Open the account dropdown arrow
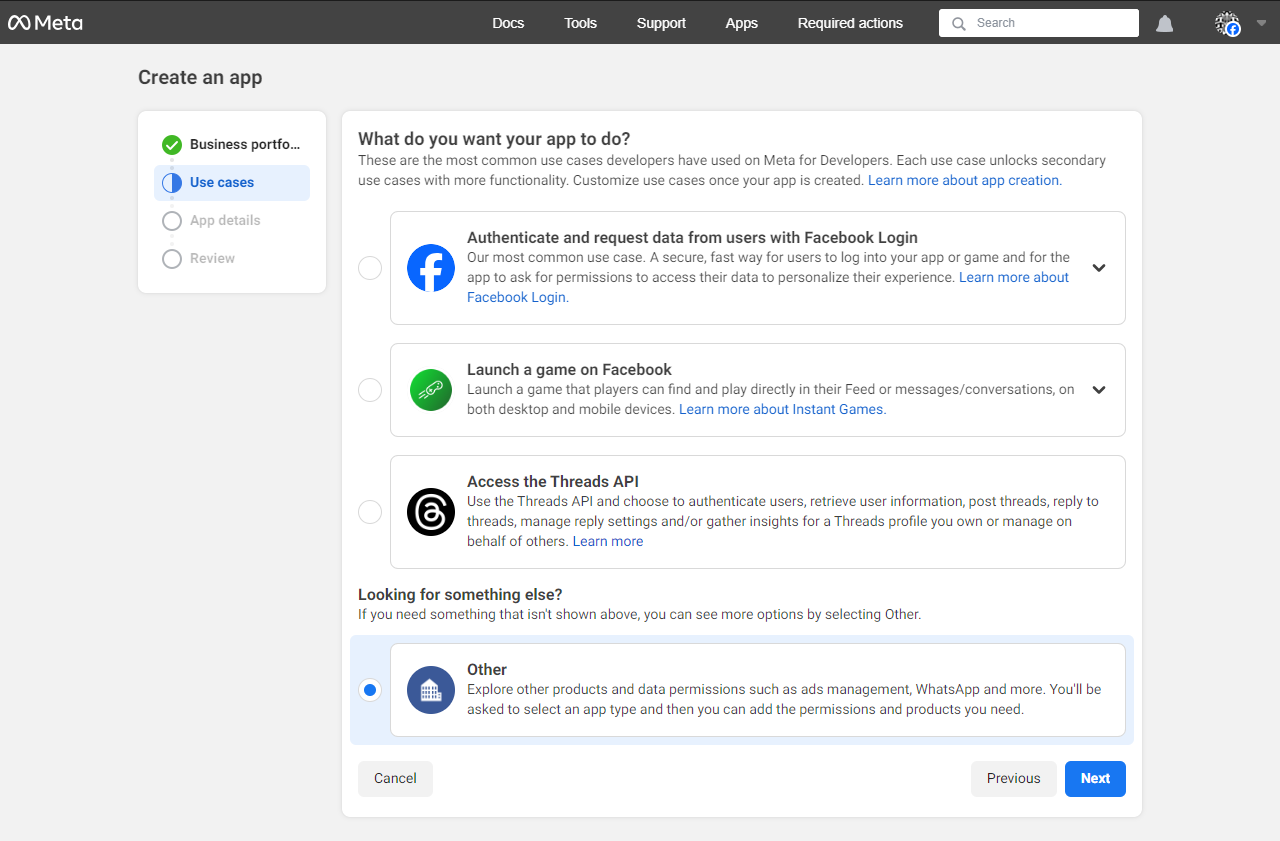Screen dimensions: 1280x841 (x=1259, y=23)
